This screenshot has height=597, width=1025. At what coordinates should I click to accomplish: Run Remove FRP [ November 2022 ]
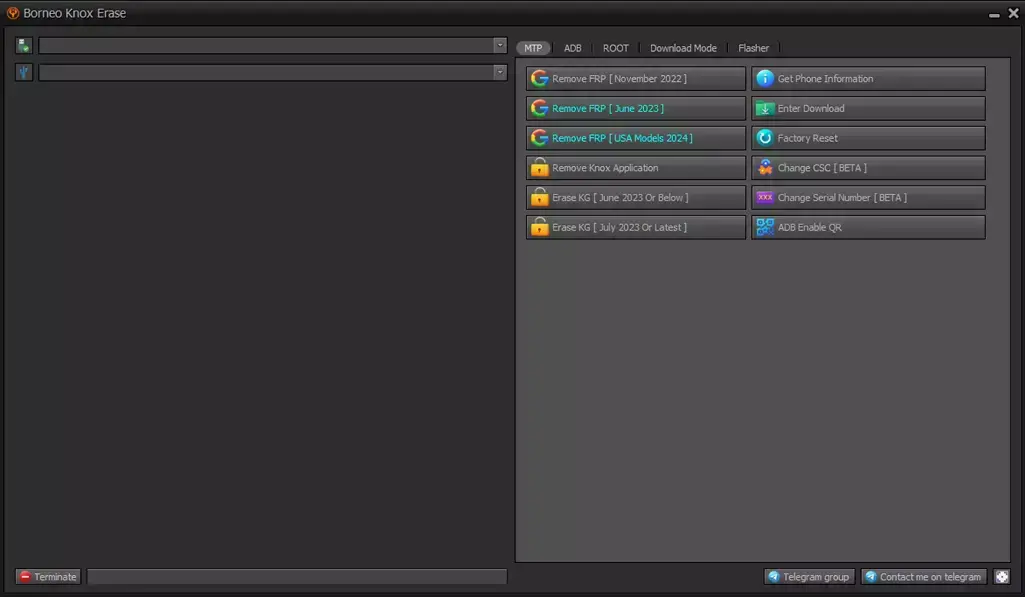point(635,78)
